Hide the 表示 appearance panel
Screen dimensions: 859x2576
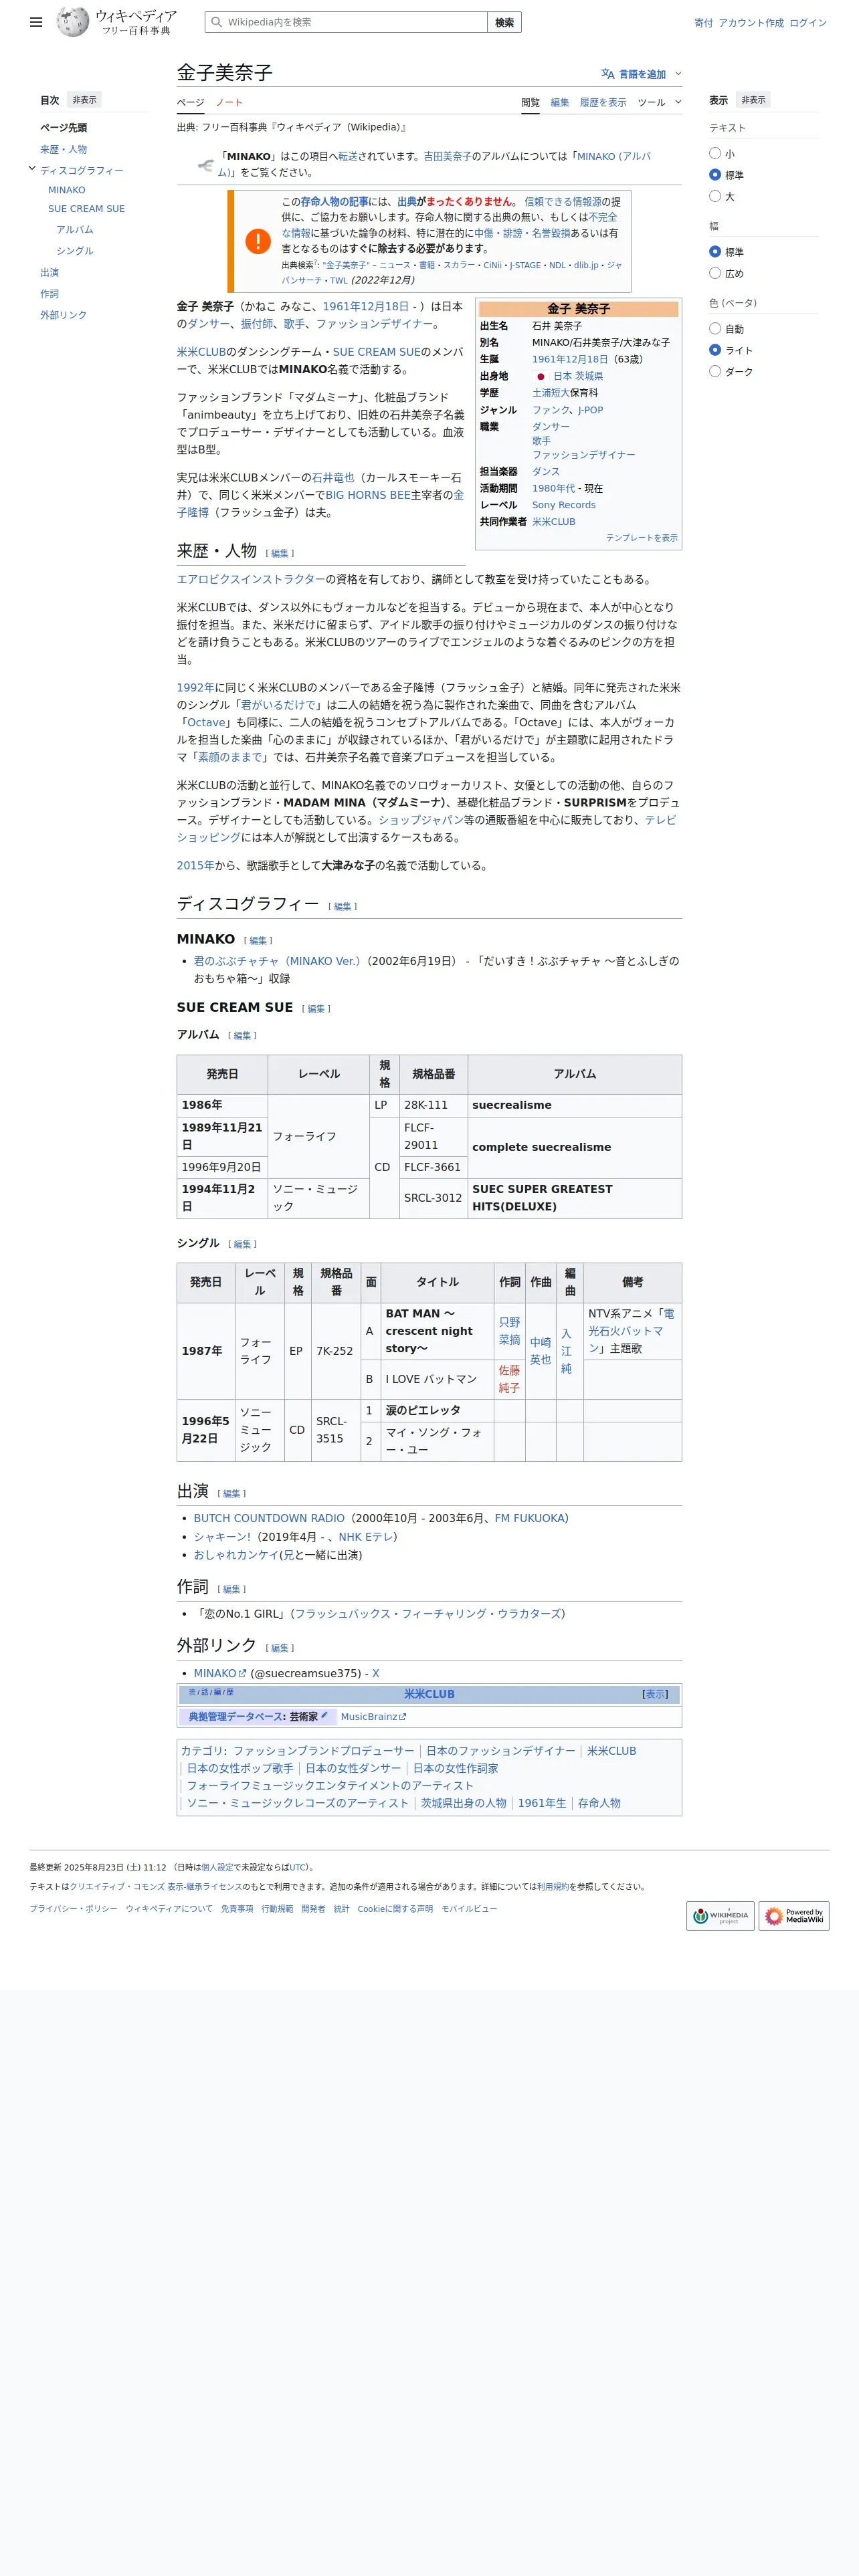tap(753, 100)
